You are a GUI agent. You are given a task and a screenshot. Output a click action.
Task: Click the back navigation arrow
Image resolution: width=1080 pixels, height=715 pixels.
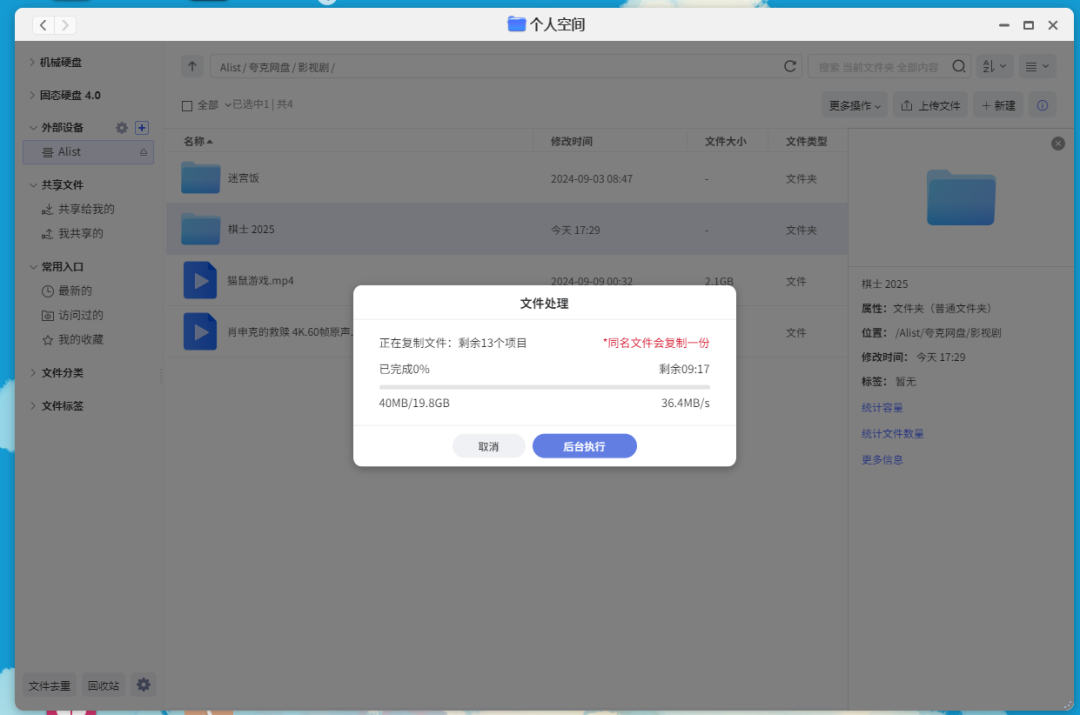[42, 24]
